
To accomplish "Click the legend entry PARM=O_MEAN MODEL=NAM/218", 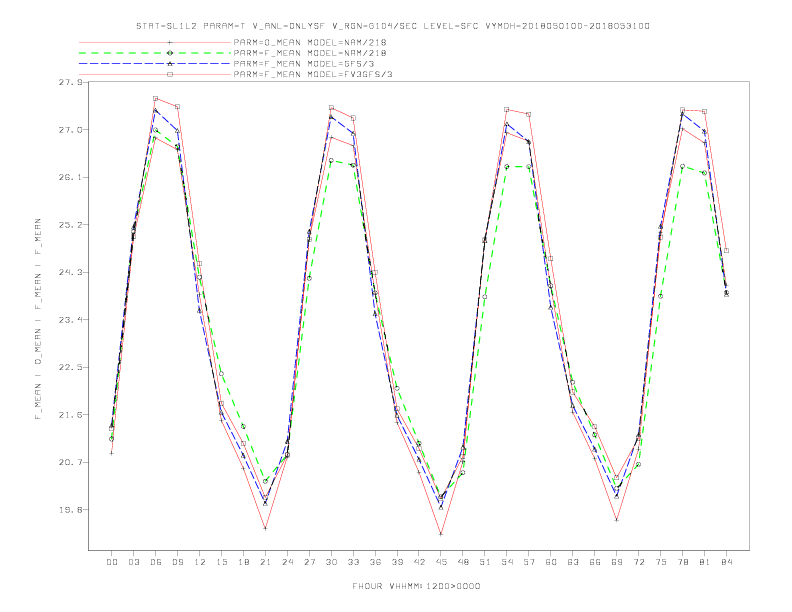I will point(310,42).
